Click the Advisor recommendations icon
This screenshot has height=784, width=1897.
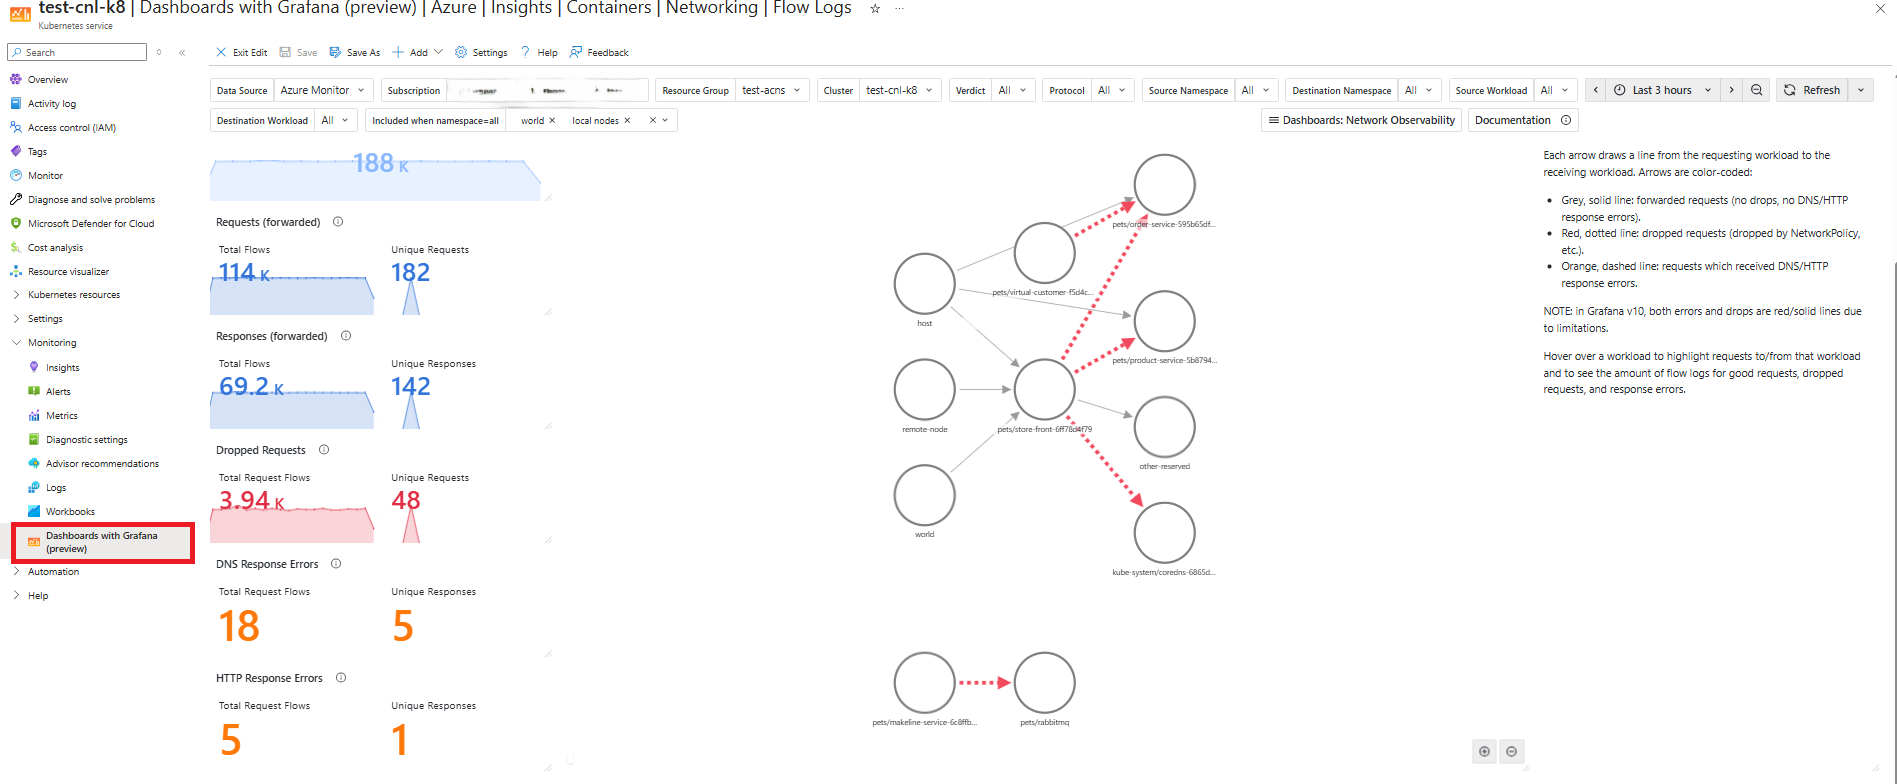[x=34, y=463]
